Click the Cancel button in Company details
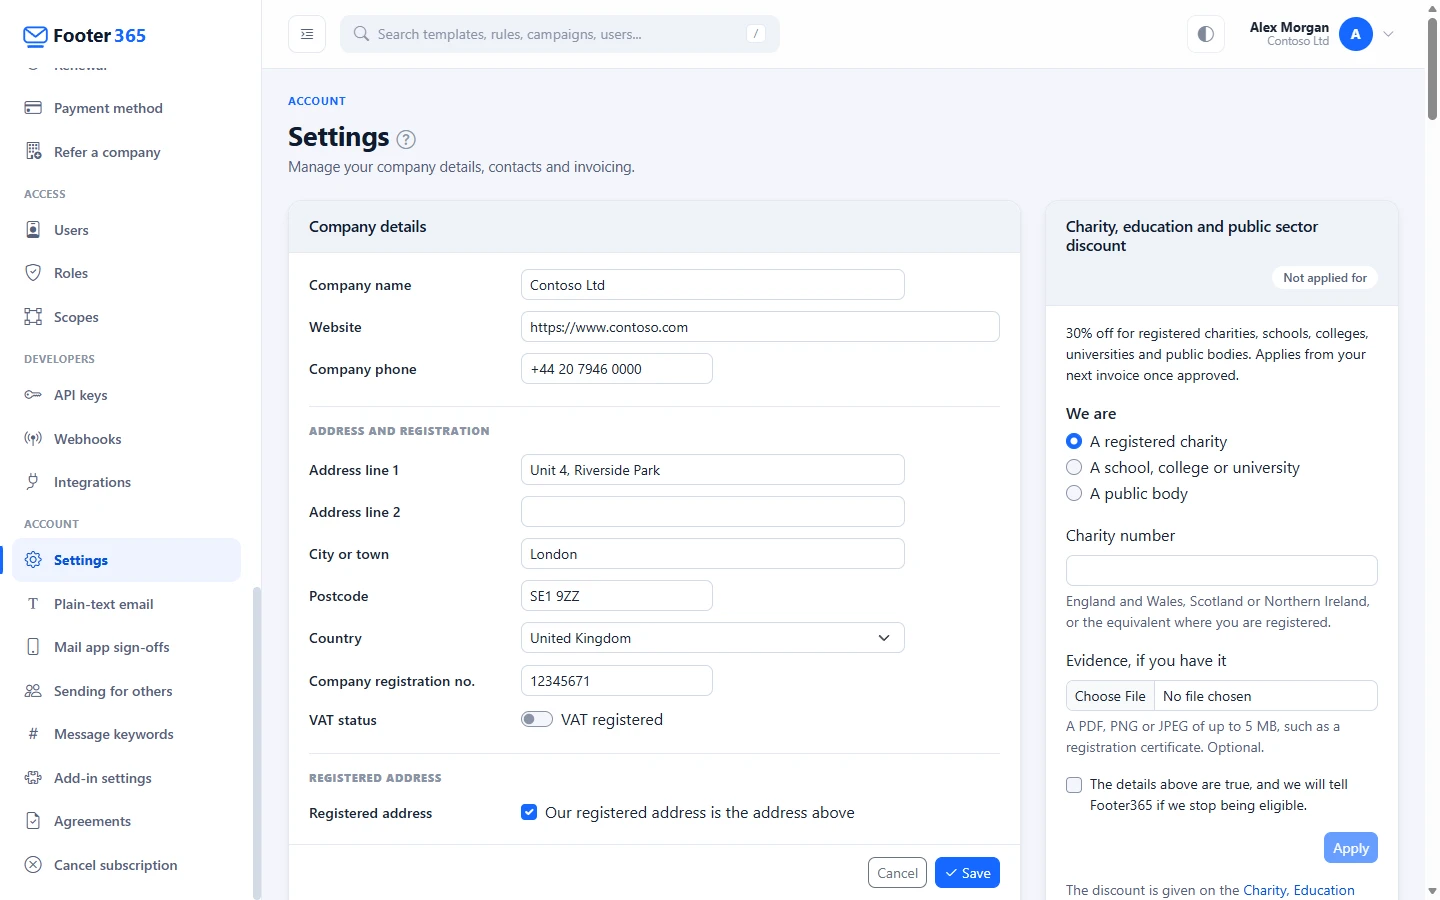 (897, 873)
